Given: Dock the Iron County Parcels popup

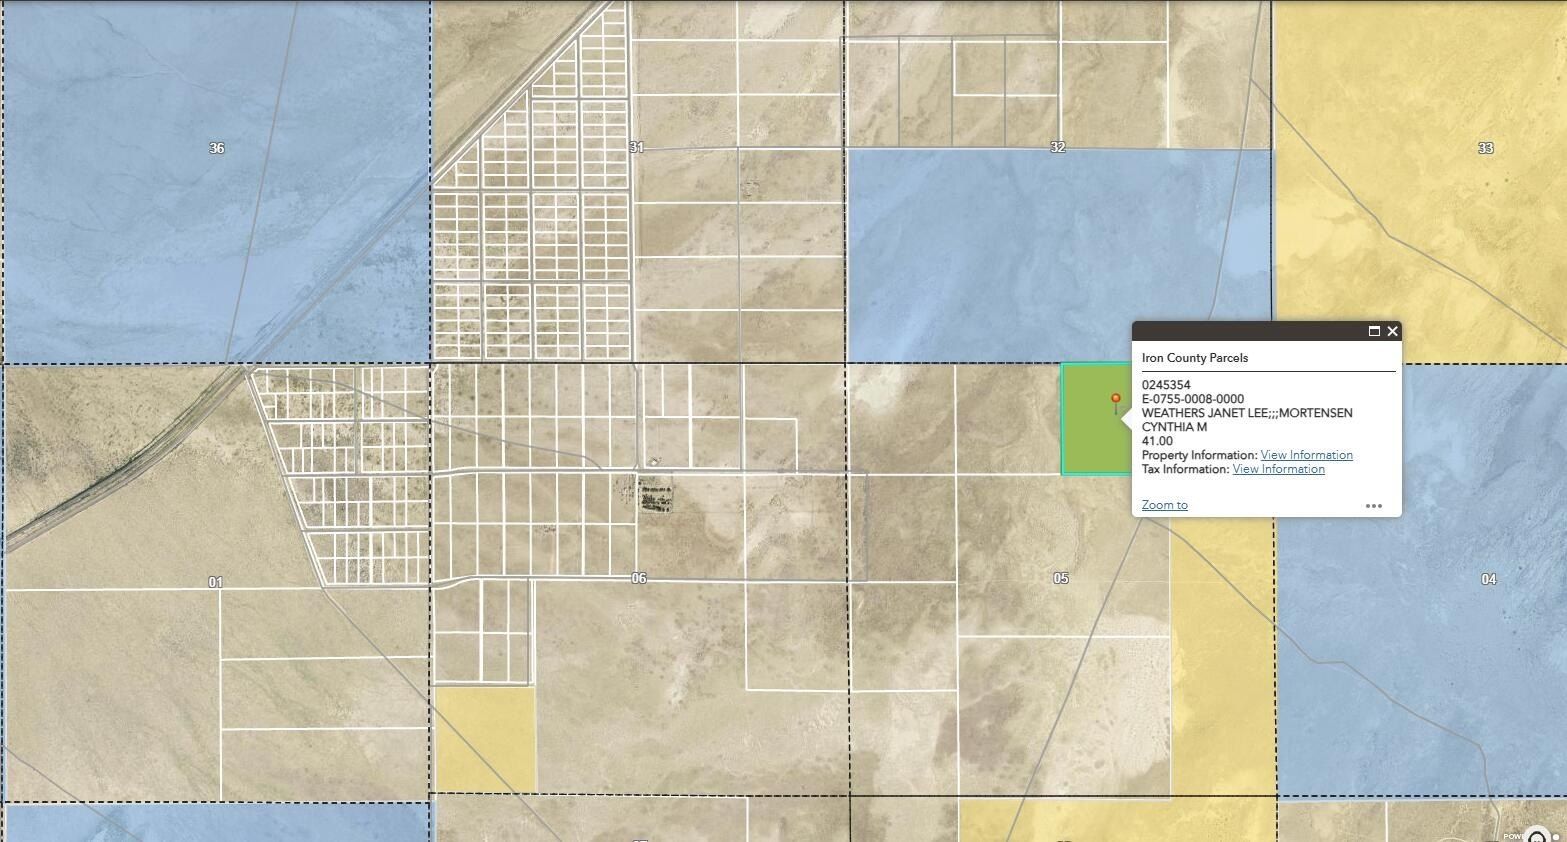Looking at the screenshot, I should coord(1372,331).
